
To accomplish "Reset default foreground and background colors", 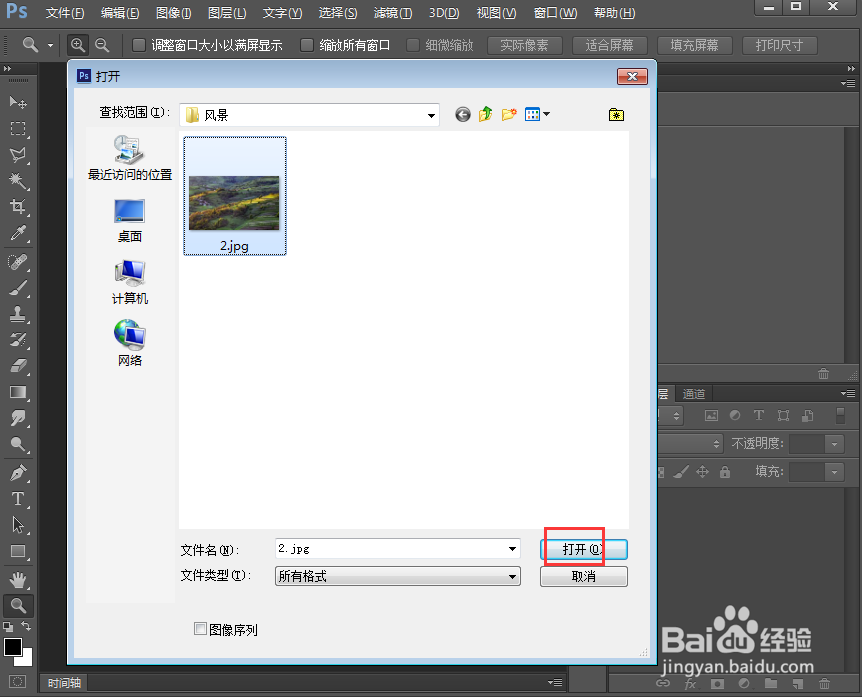I will click(8, 626).
